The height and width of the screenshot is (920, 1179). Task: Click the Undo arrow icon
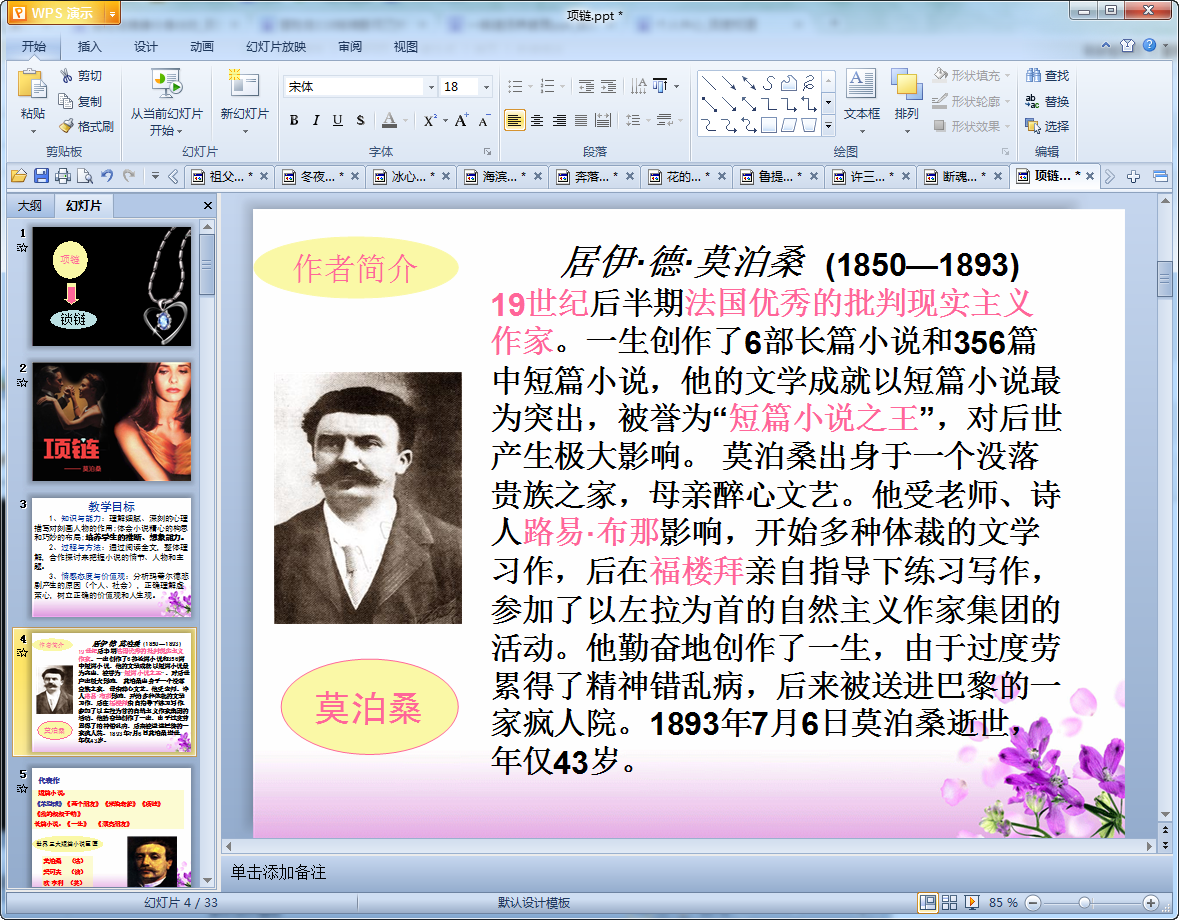(x=107, y=177)
